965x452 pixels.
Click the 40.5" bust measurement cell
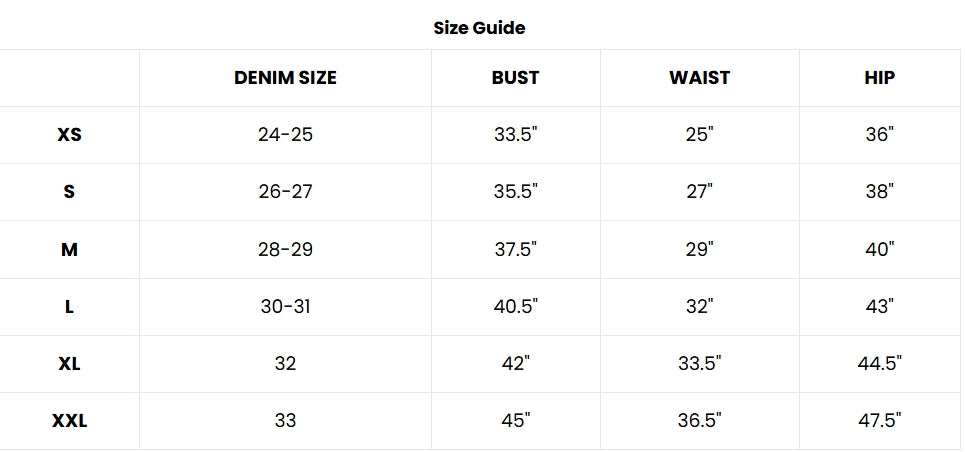point(515,307)
